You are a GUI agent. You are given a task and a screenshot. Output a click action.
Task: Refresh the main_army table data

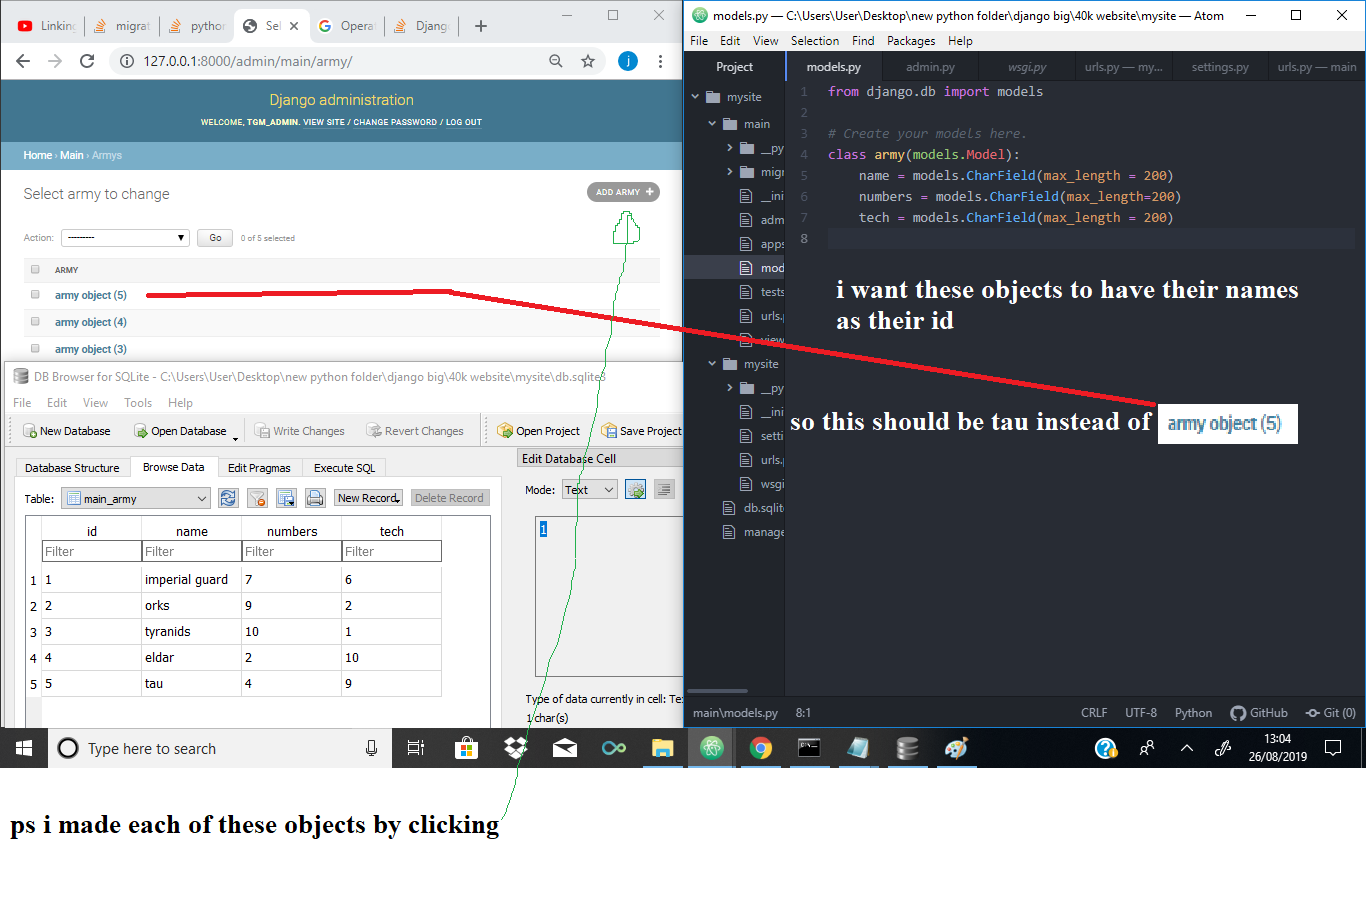point(228,497)
